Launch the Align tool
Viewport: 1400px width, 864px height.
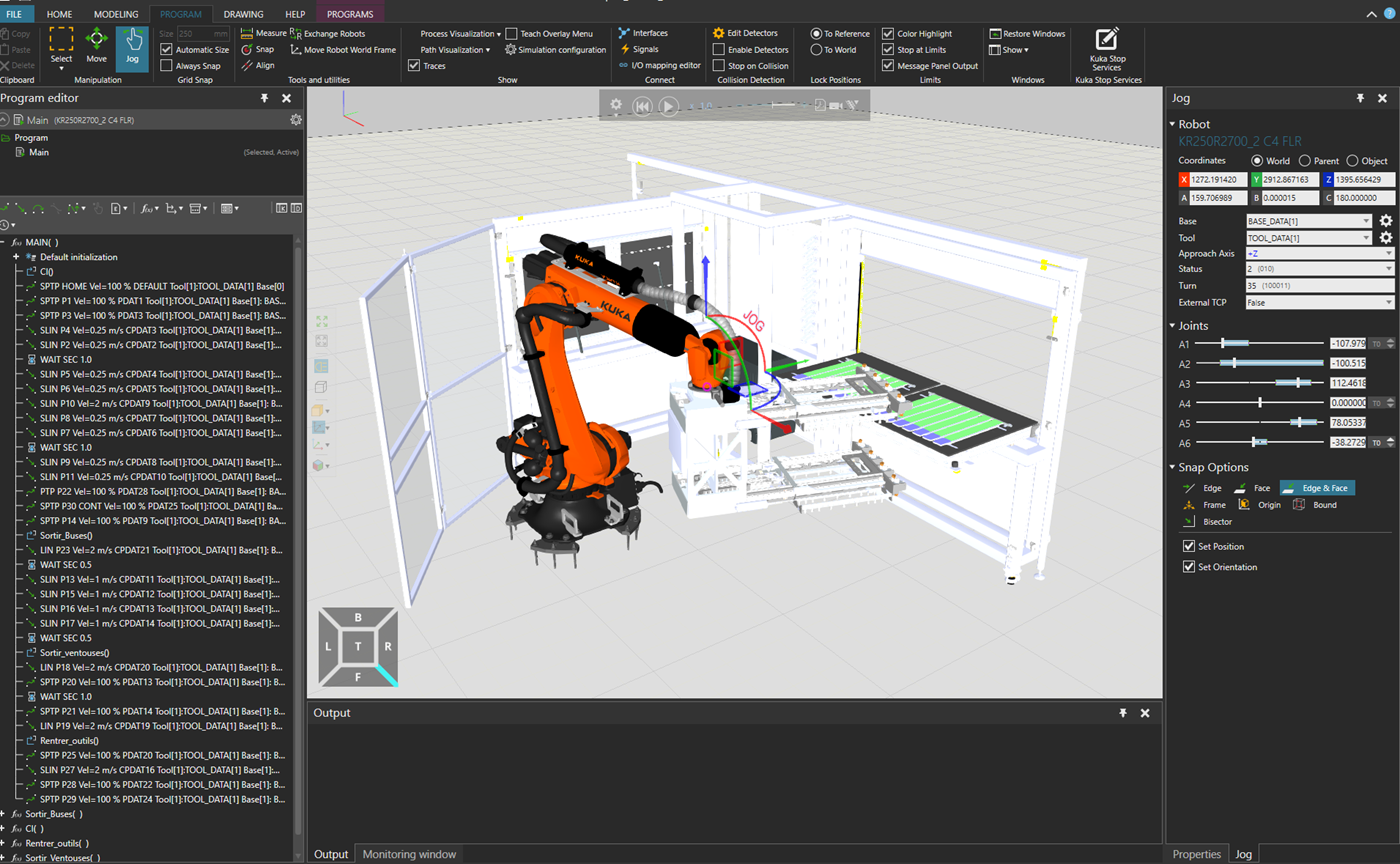[257, 65]
